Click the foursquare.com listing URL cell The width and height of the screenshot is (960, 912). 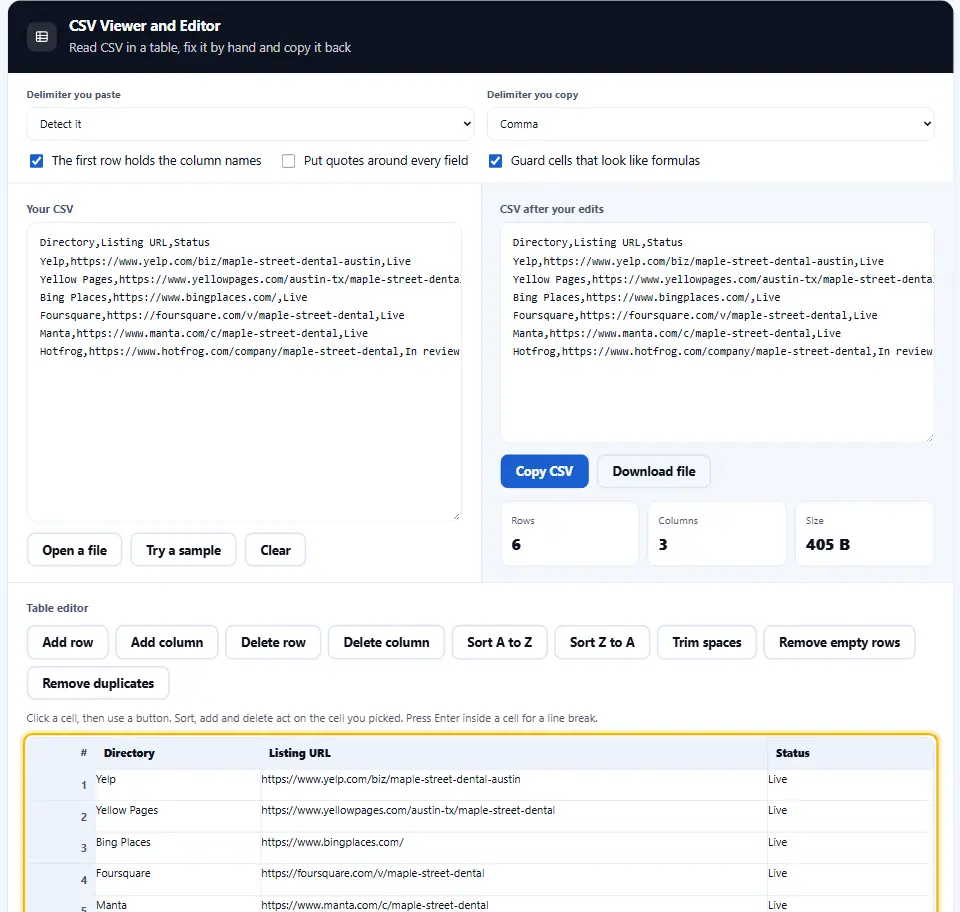coord(514,879)
